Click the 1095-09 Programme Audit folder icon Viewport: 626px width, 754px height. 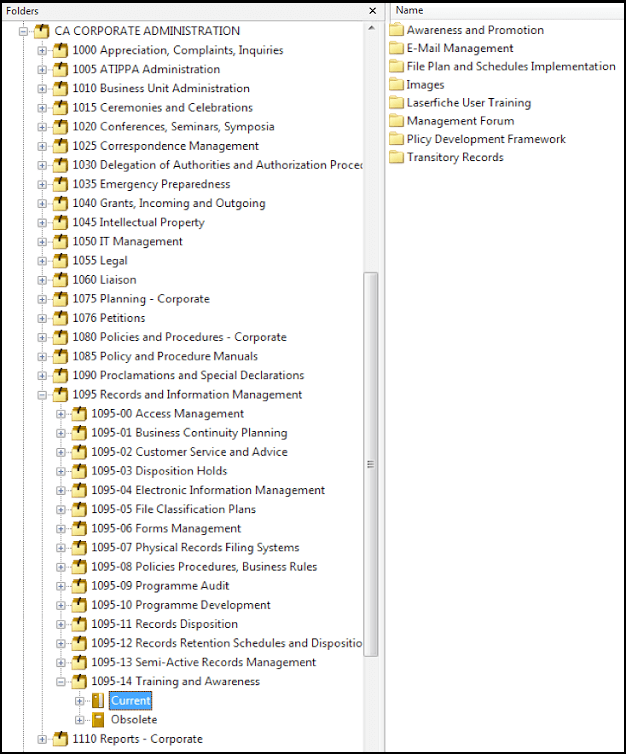pos(79,586)
